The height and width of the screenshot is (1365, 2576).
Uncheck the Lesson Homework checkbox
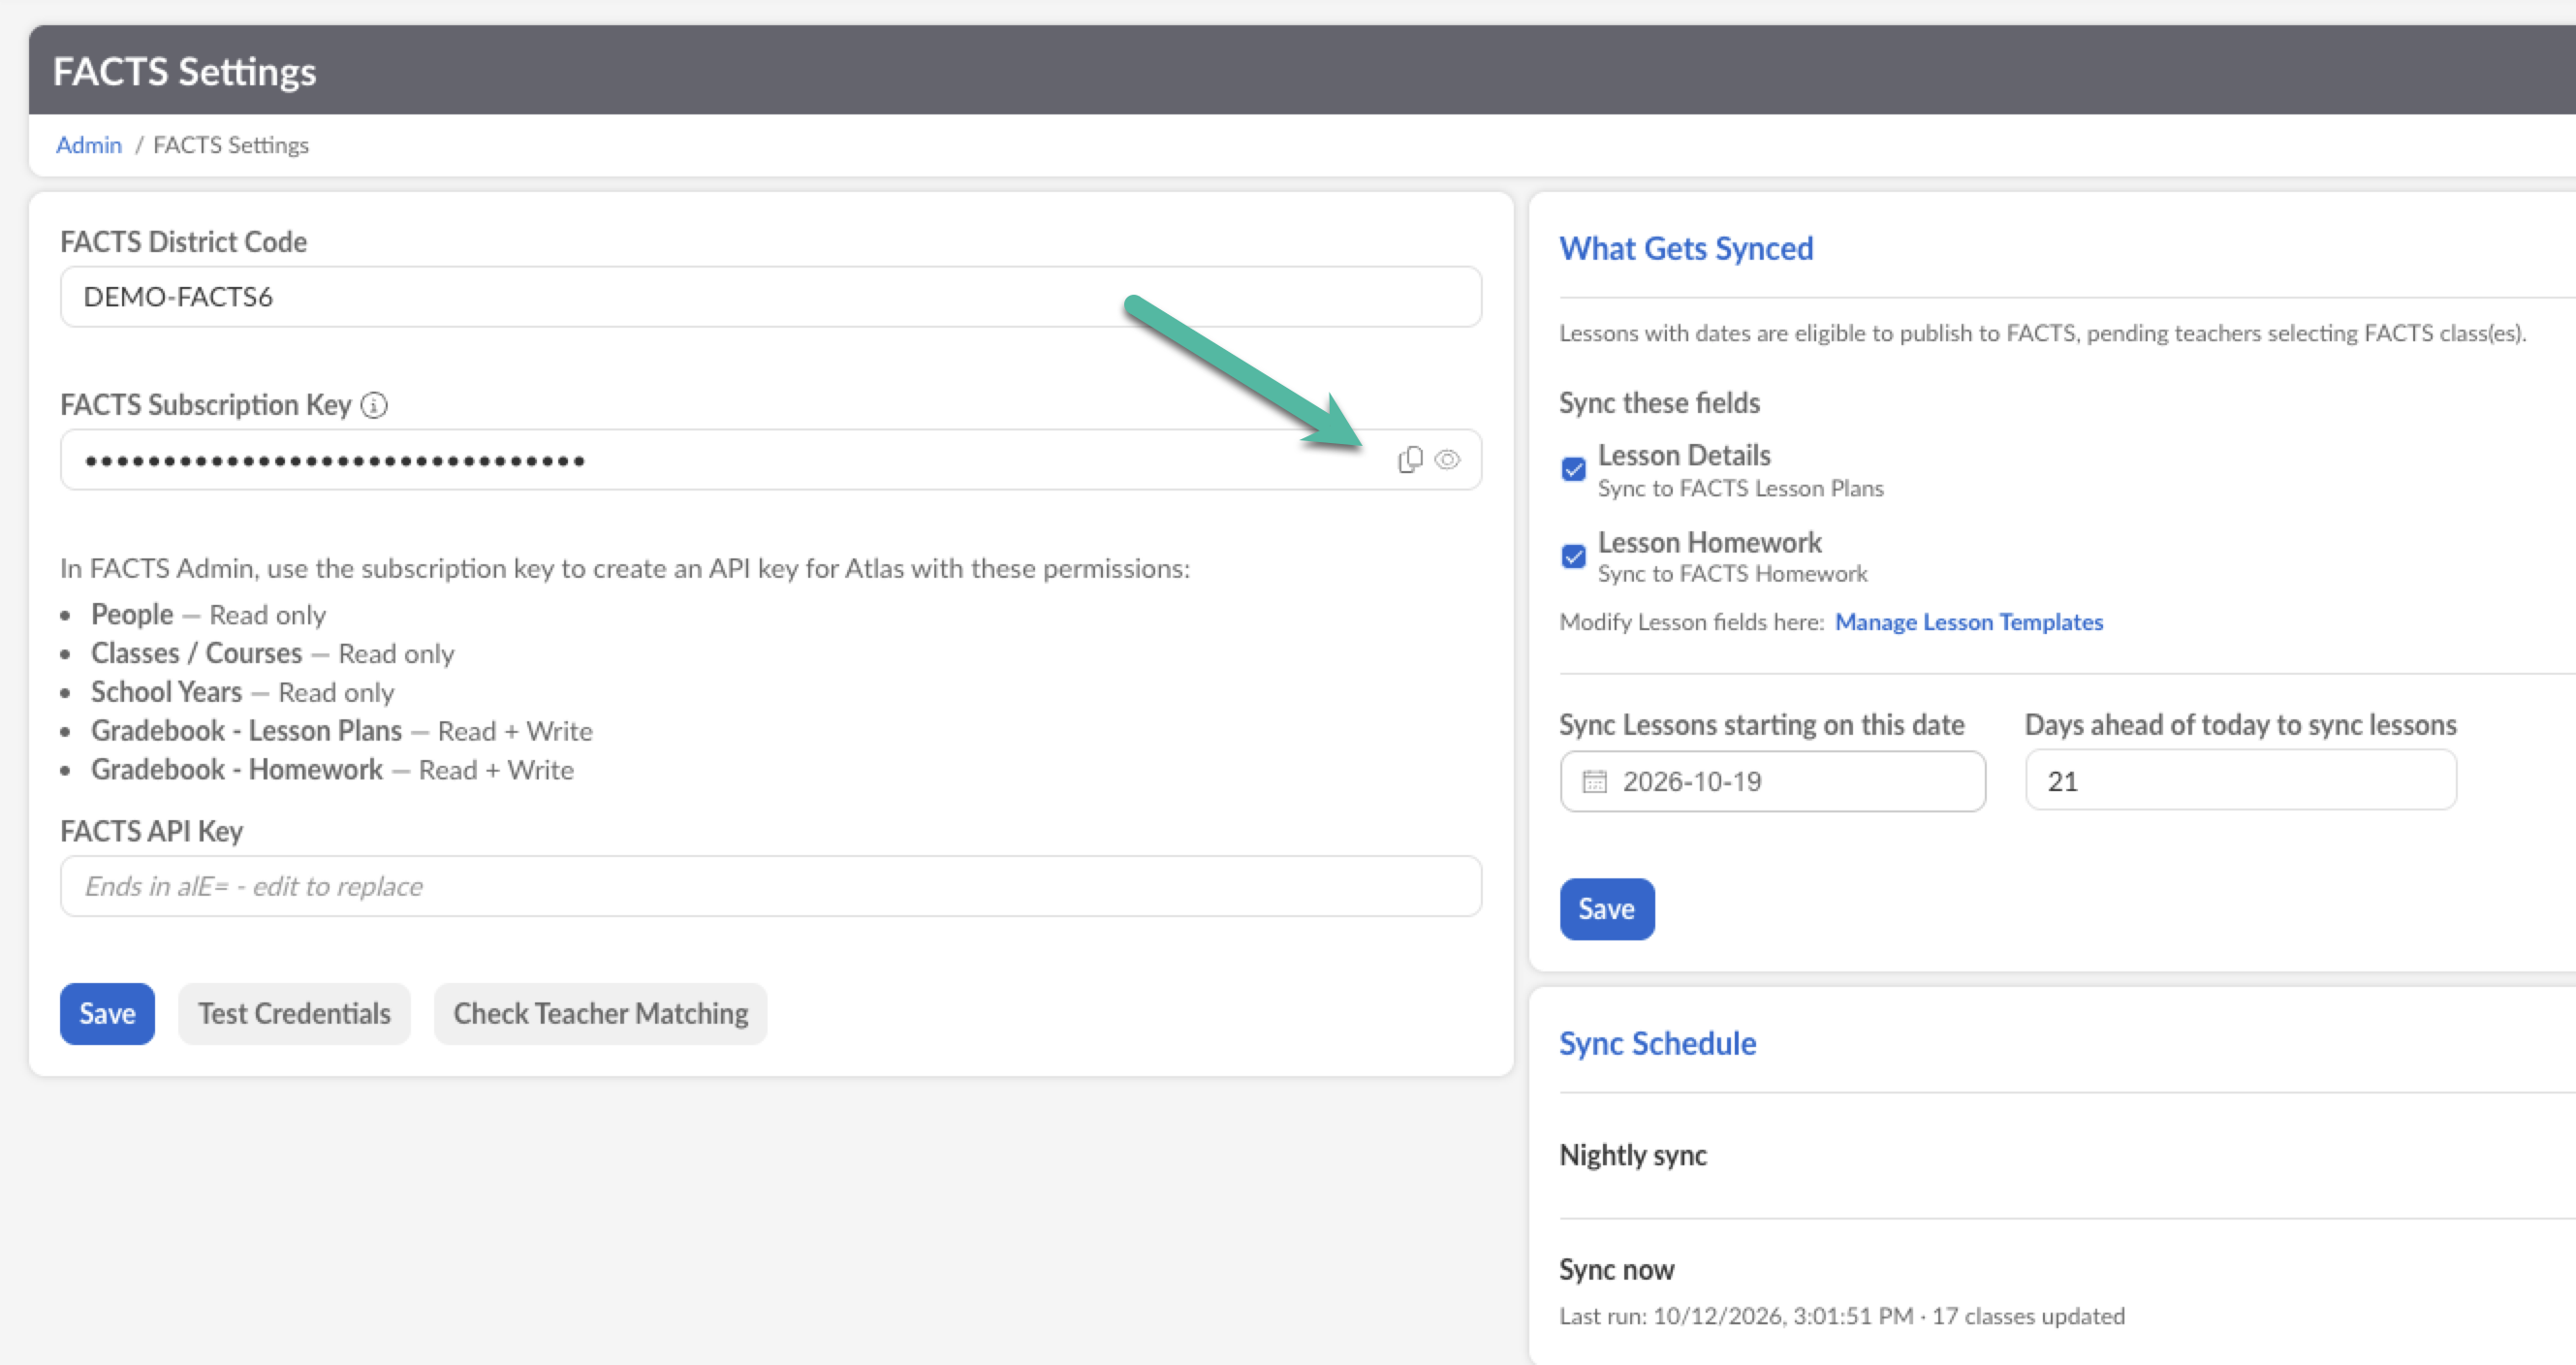(1573, 556)
